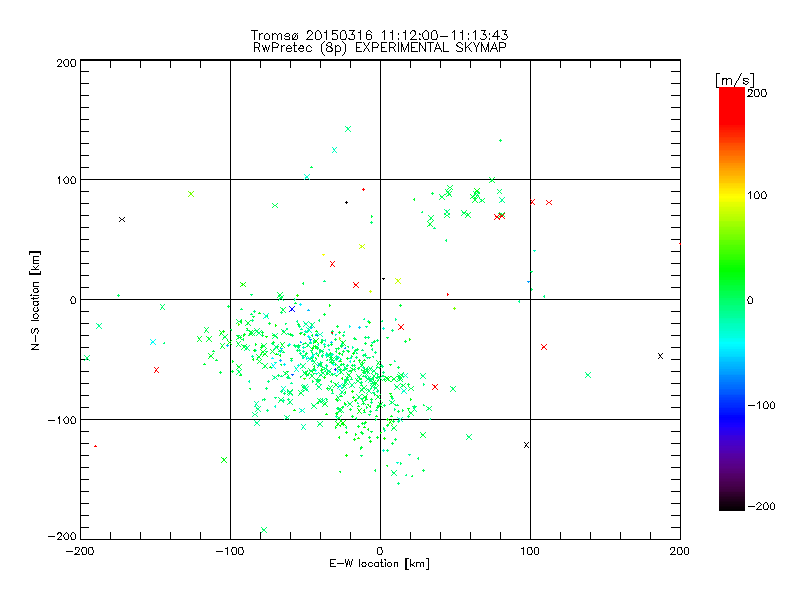Click the colorbar label '0'
Screen dimensions: 800x600
point(750,300)
